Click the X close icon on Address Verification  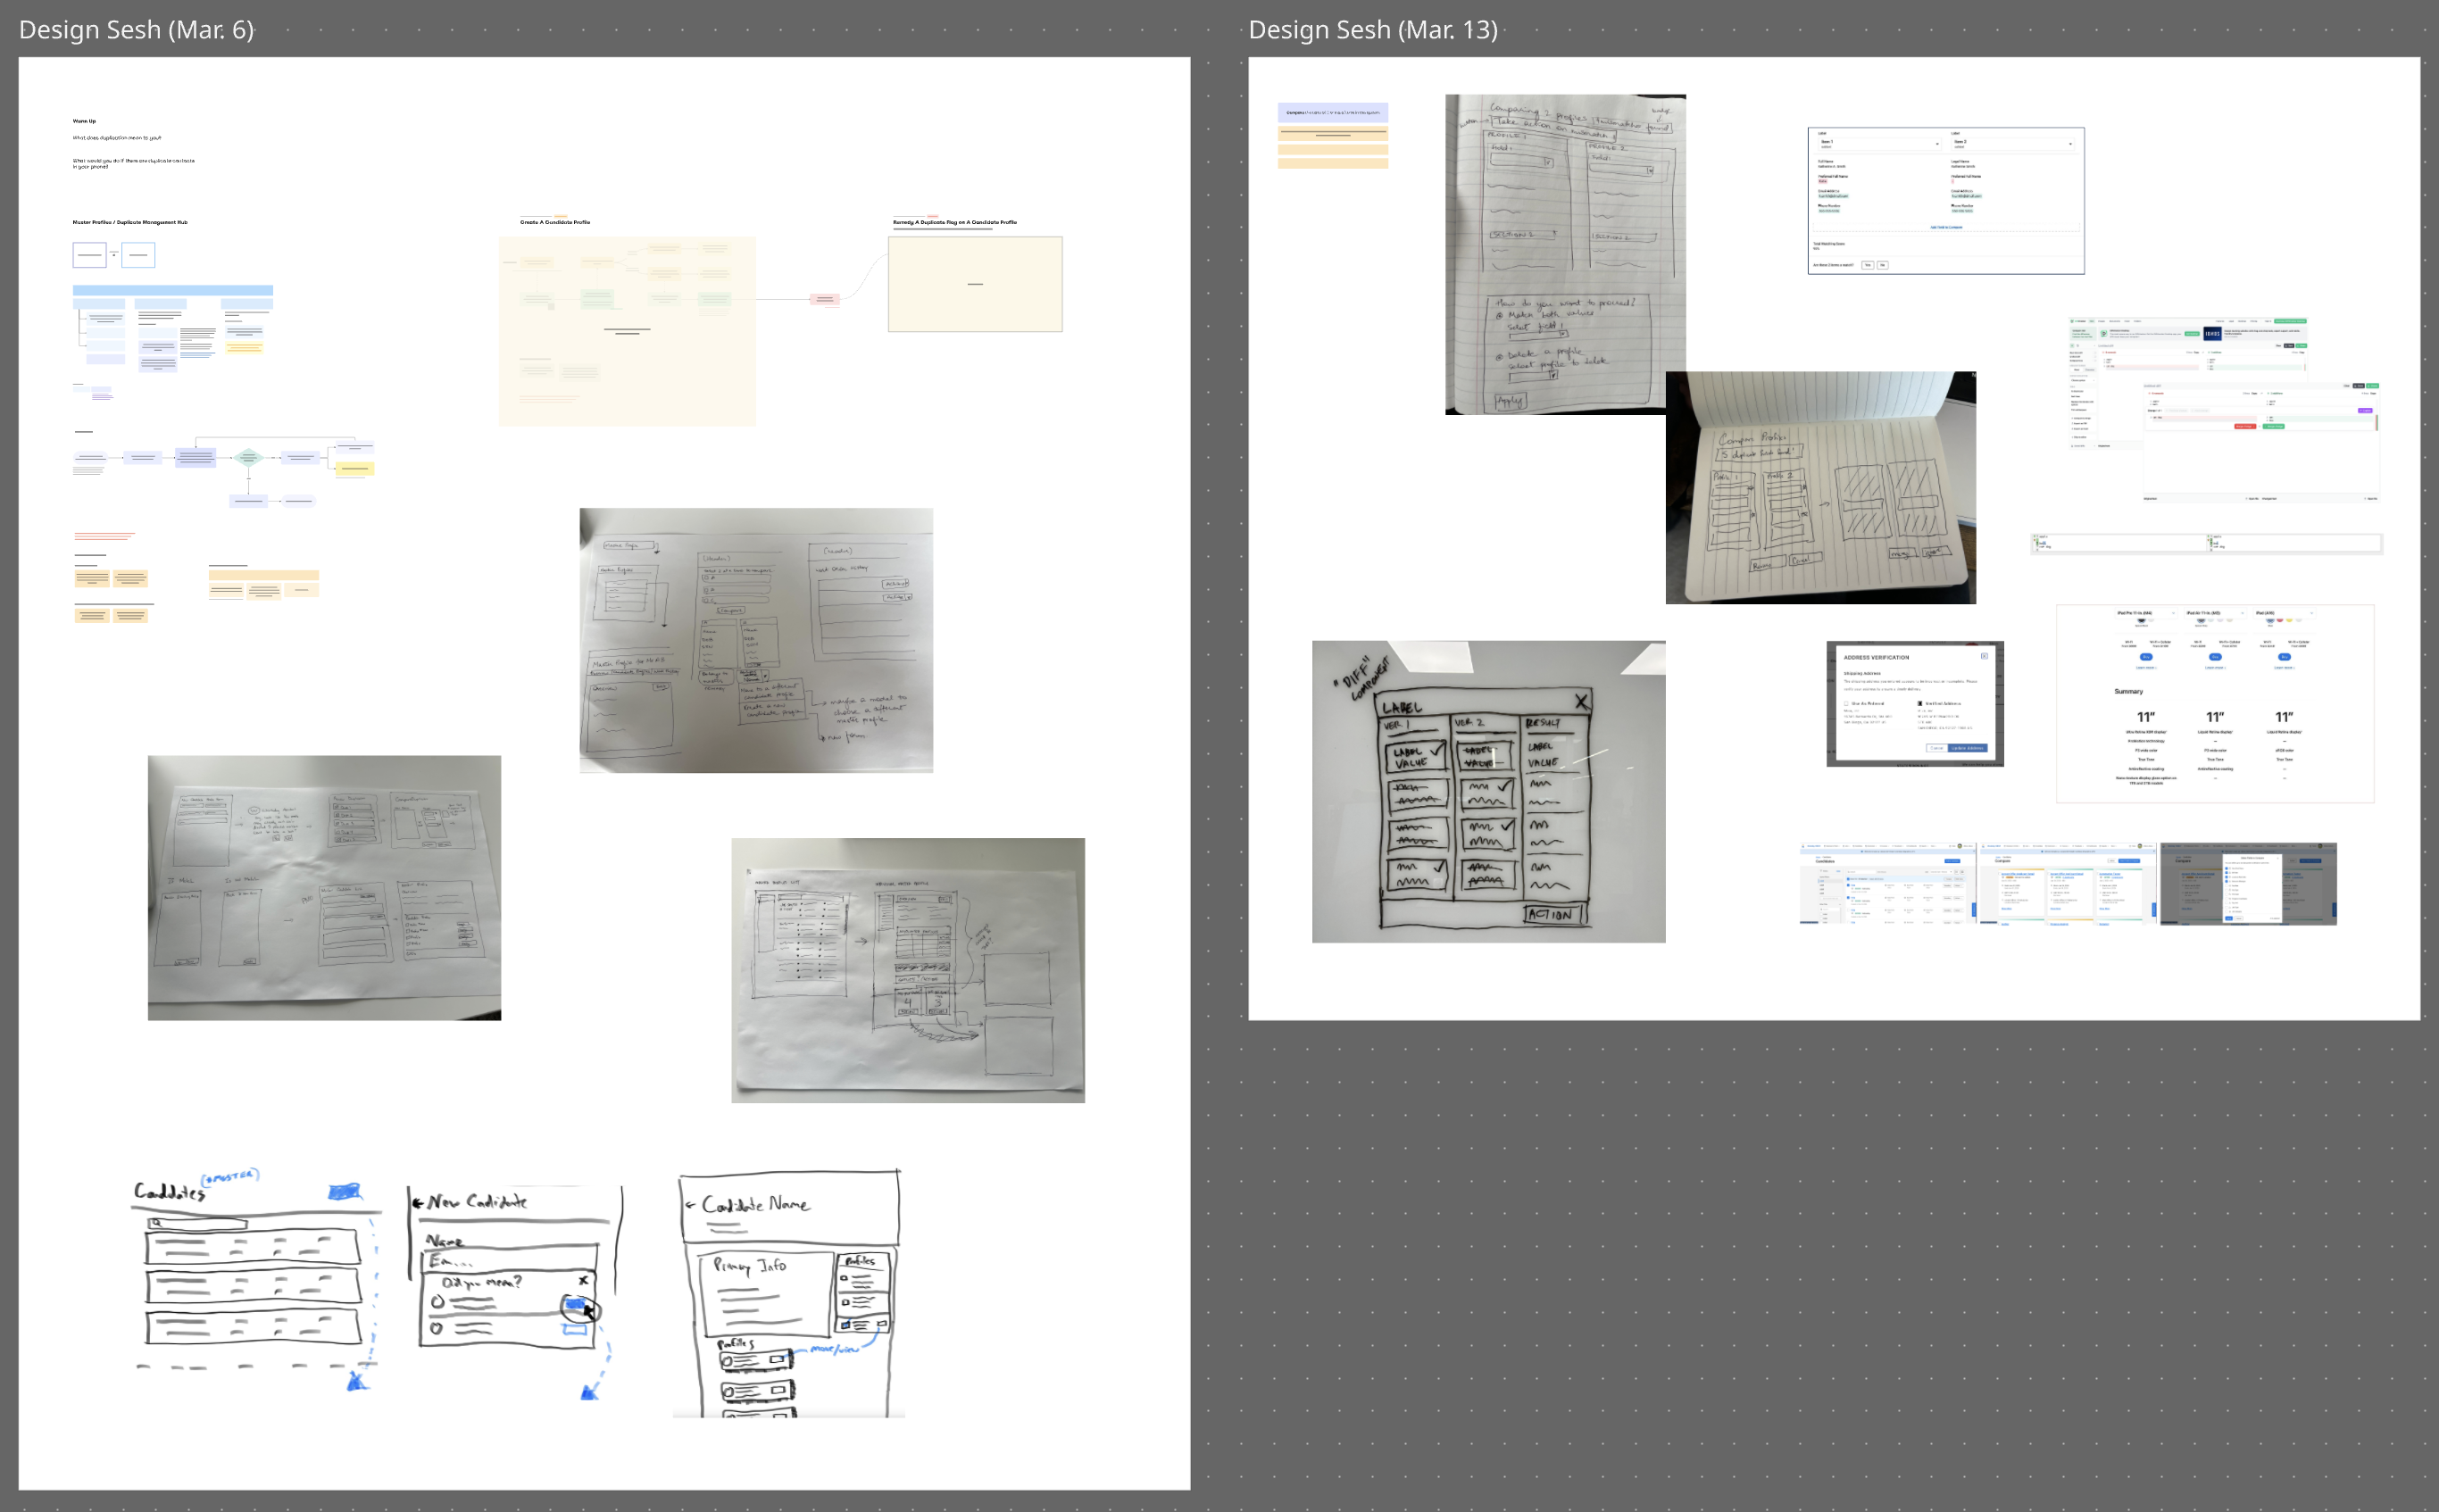point(1985,656)
